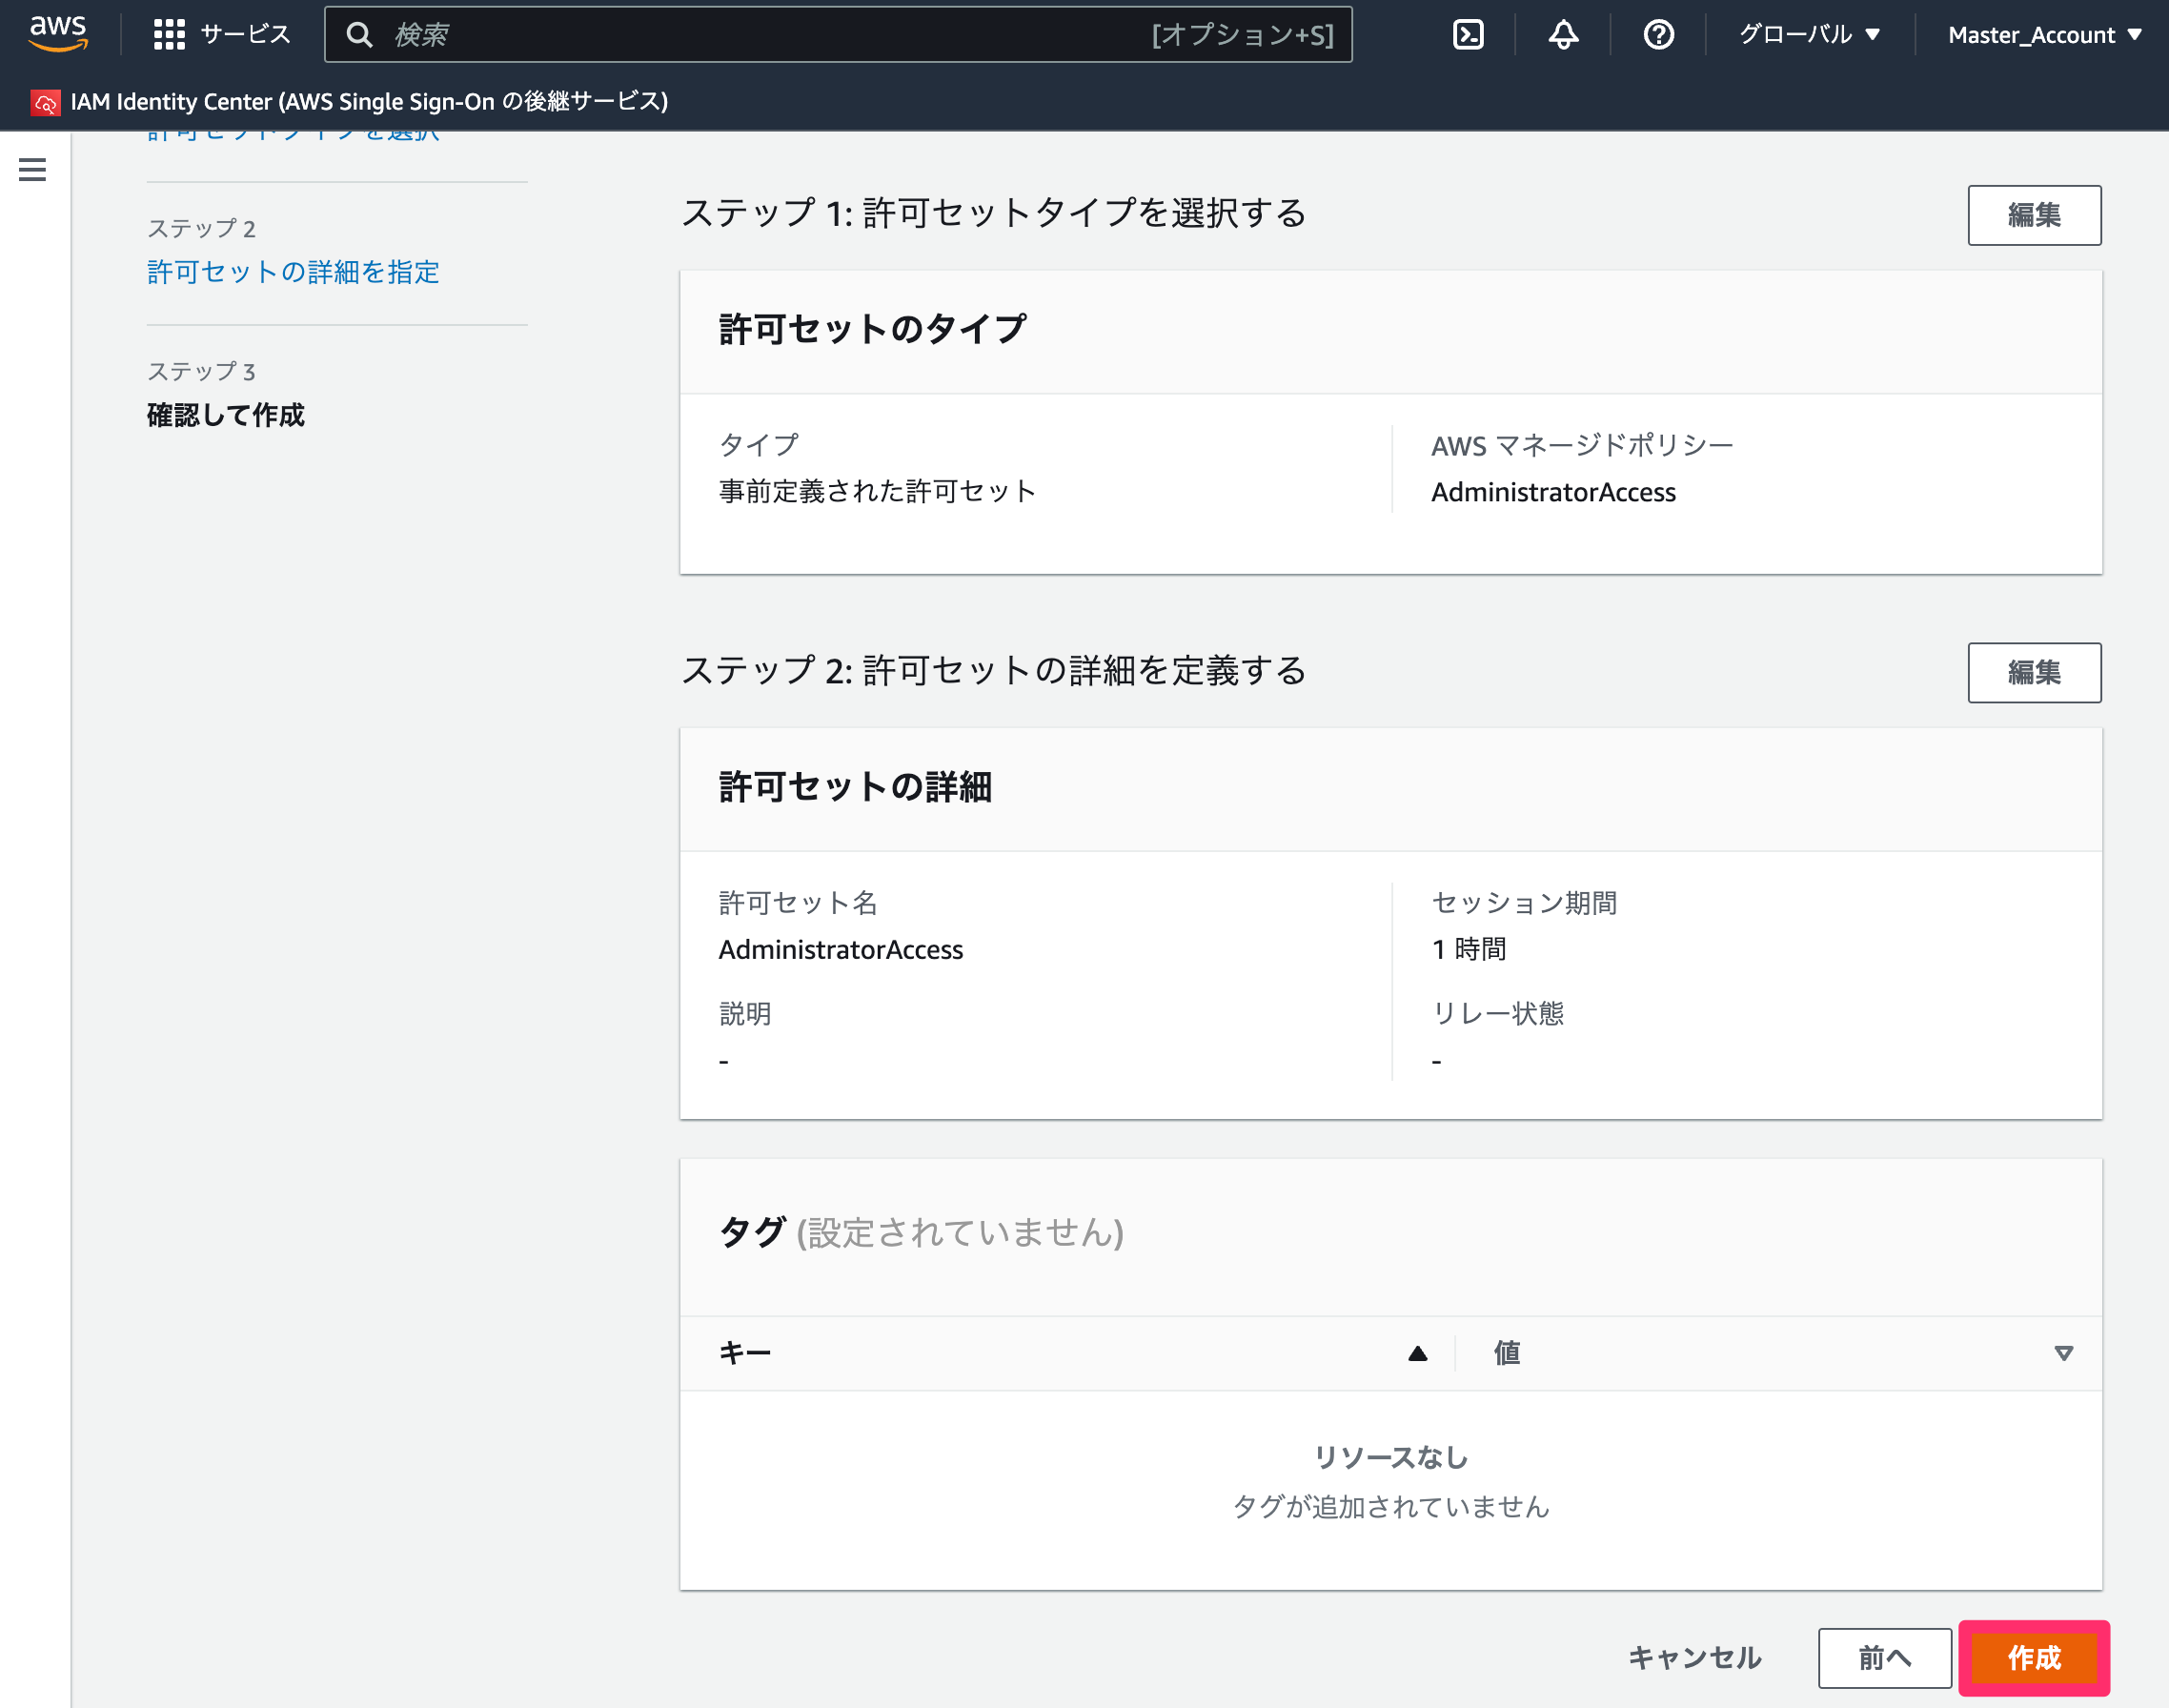Click the キャンセル button
Screen dimensions: 2169x1708
click(1694, 1658)
